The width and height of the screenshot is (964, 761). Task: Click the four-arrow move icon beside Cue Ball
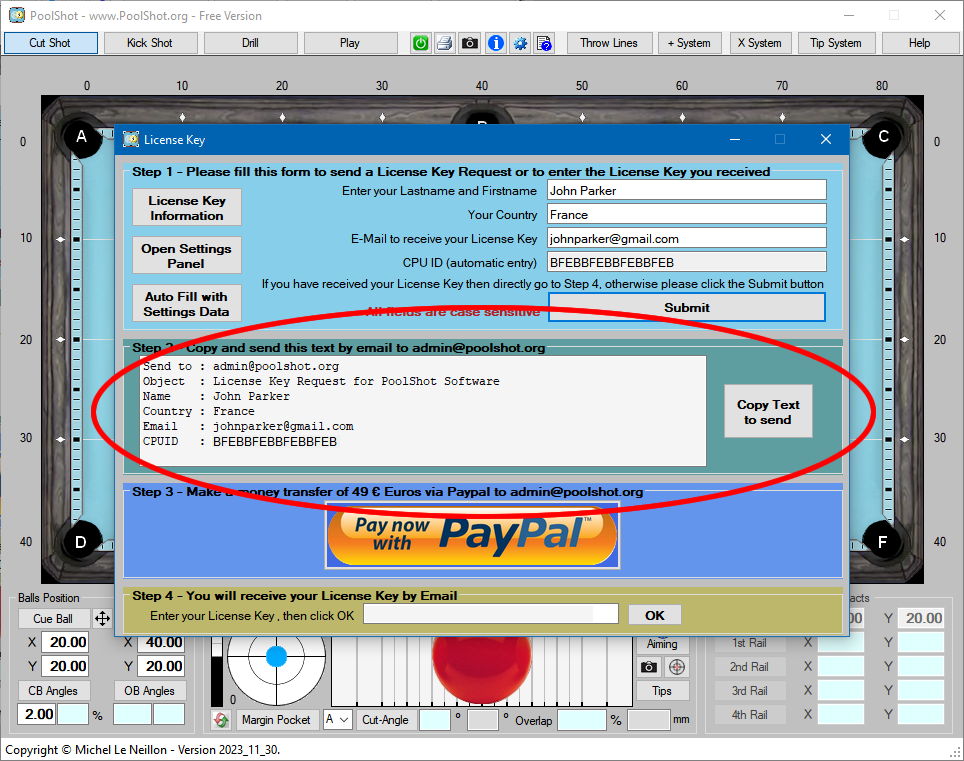pyautogui.click(x=101, y=618)
